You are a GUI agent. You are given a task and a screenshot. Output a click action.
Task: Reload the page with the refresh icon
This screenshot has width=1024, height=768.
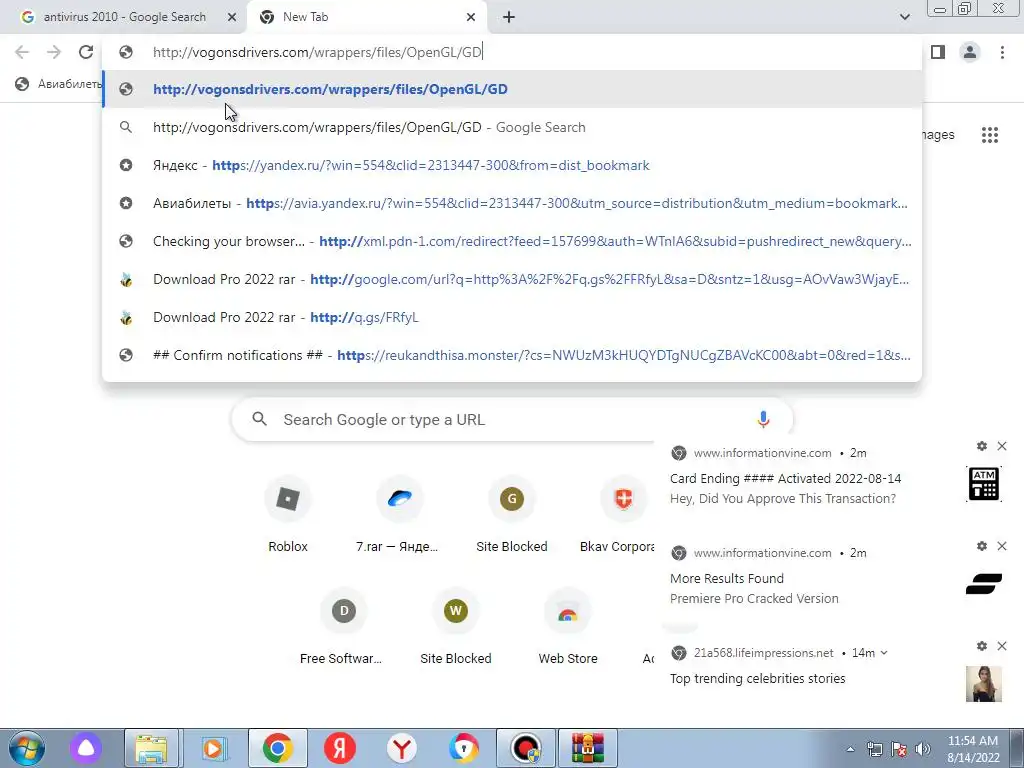click(86, 52)
